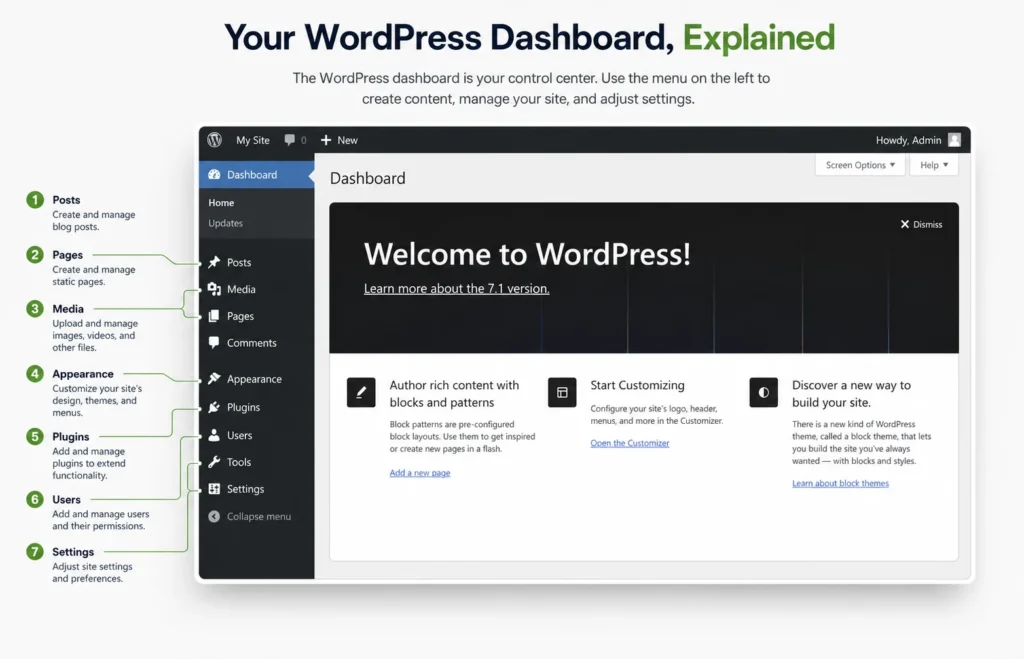Image resolution: width=1024 pixels, height=659 pixels.
Task: Click the Dashboard gauge icon in sidebar
Action: coord(214,174)
